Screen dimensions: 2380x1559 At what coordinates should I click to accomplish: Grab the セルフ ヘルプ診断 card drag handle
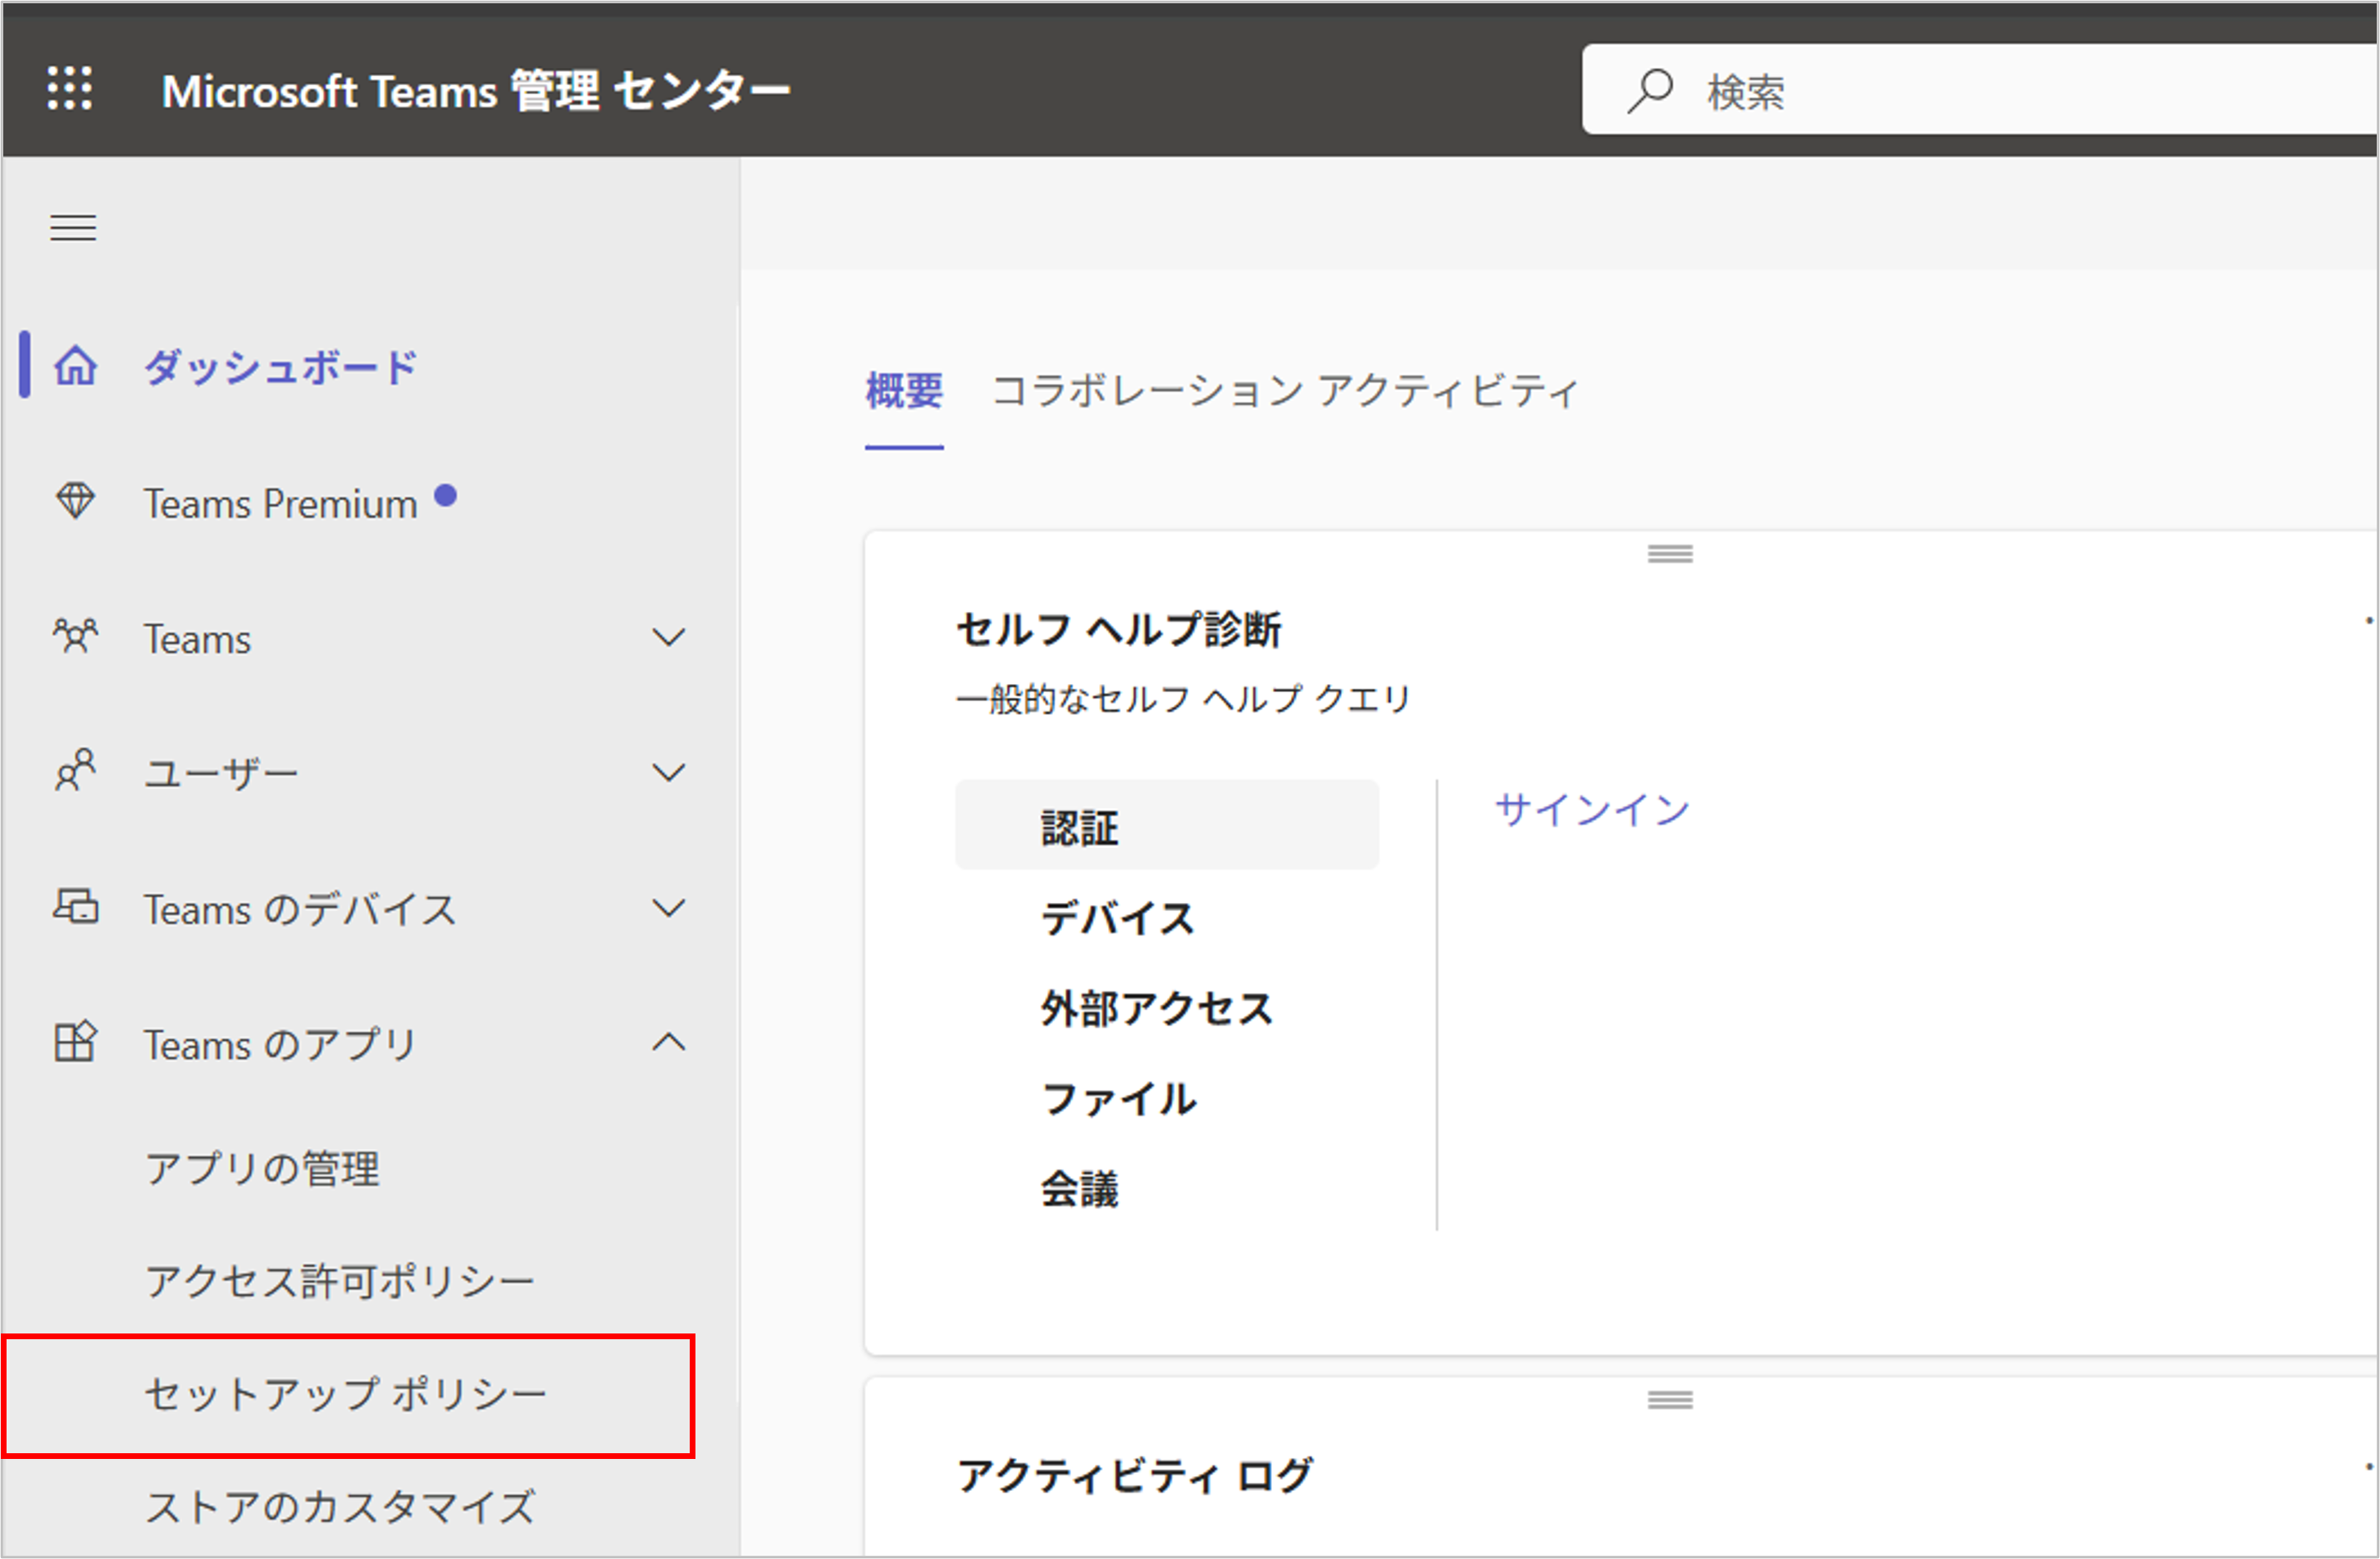(1670, 554)
